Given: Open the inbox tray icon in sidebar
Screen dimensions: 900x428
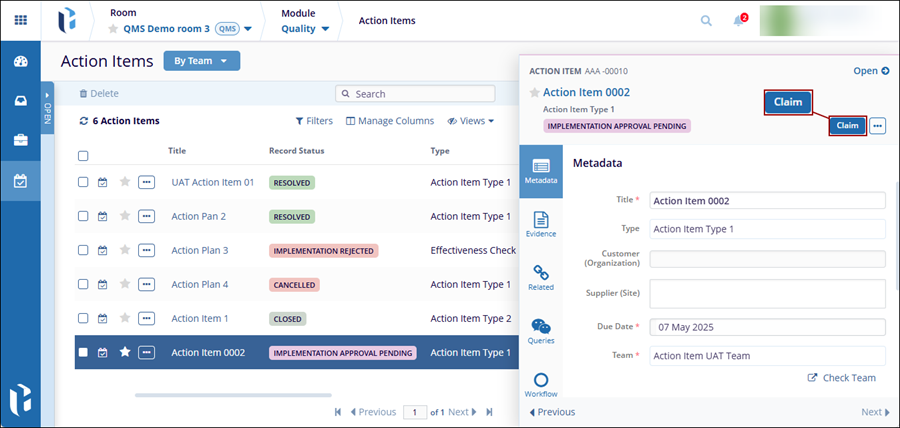Looking at the screenshot, I should coord(20,100).
